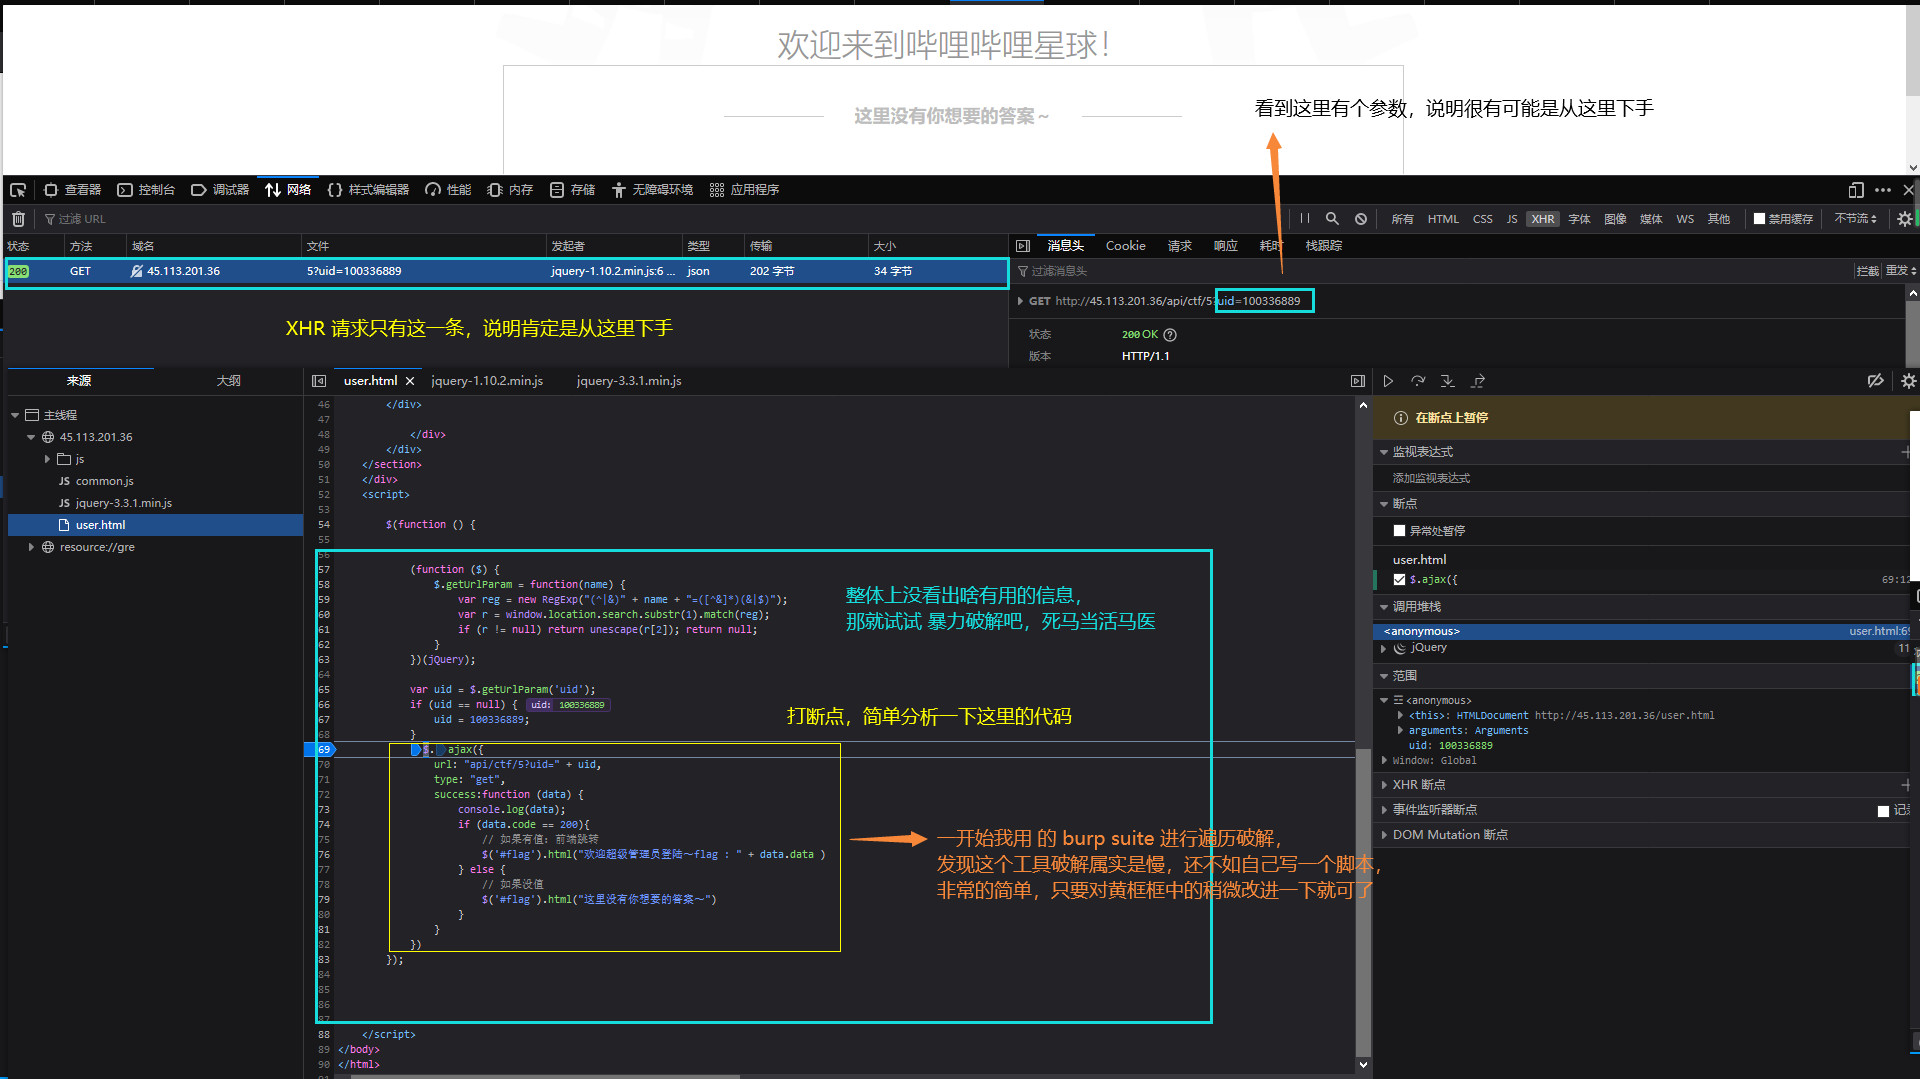Open debugger settings gear icon
The height and width of the screenshot is (1079, 1920).
click(x=1908, y=381)
